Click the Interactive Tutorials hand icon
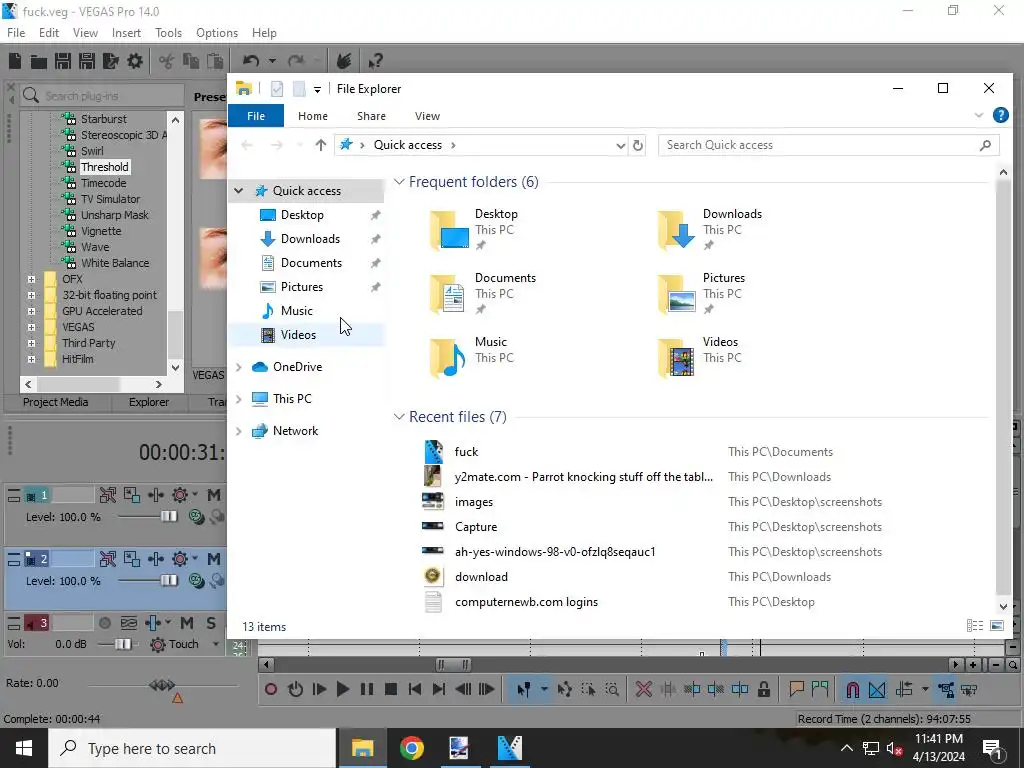The image size is (1024, 768). [344, 61]
